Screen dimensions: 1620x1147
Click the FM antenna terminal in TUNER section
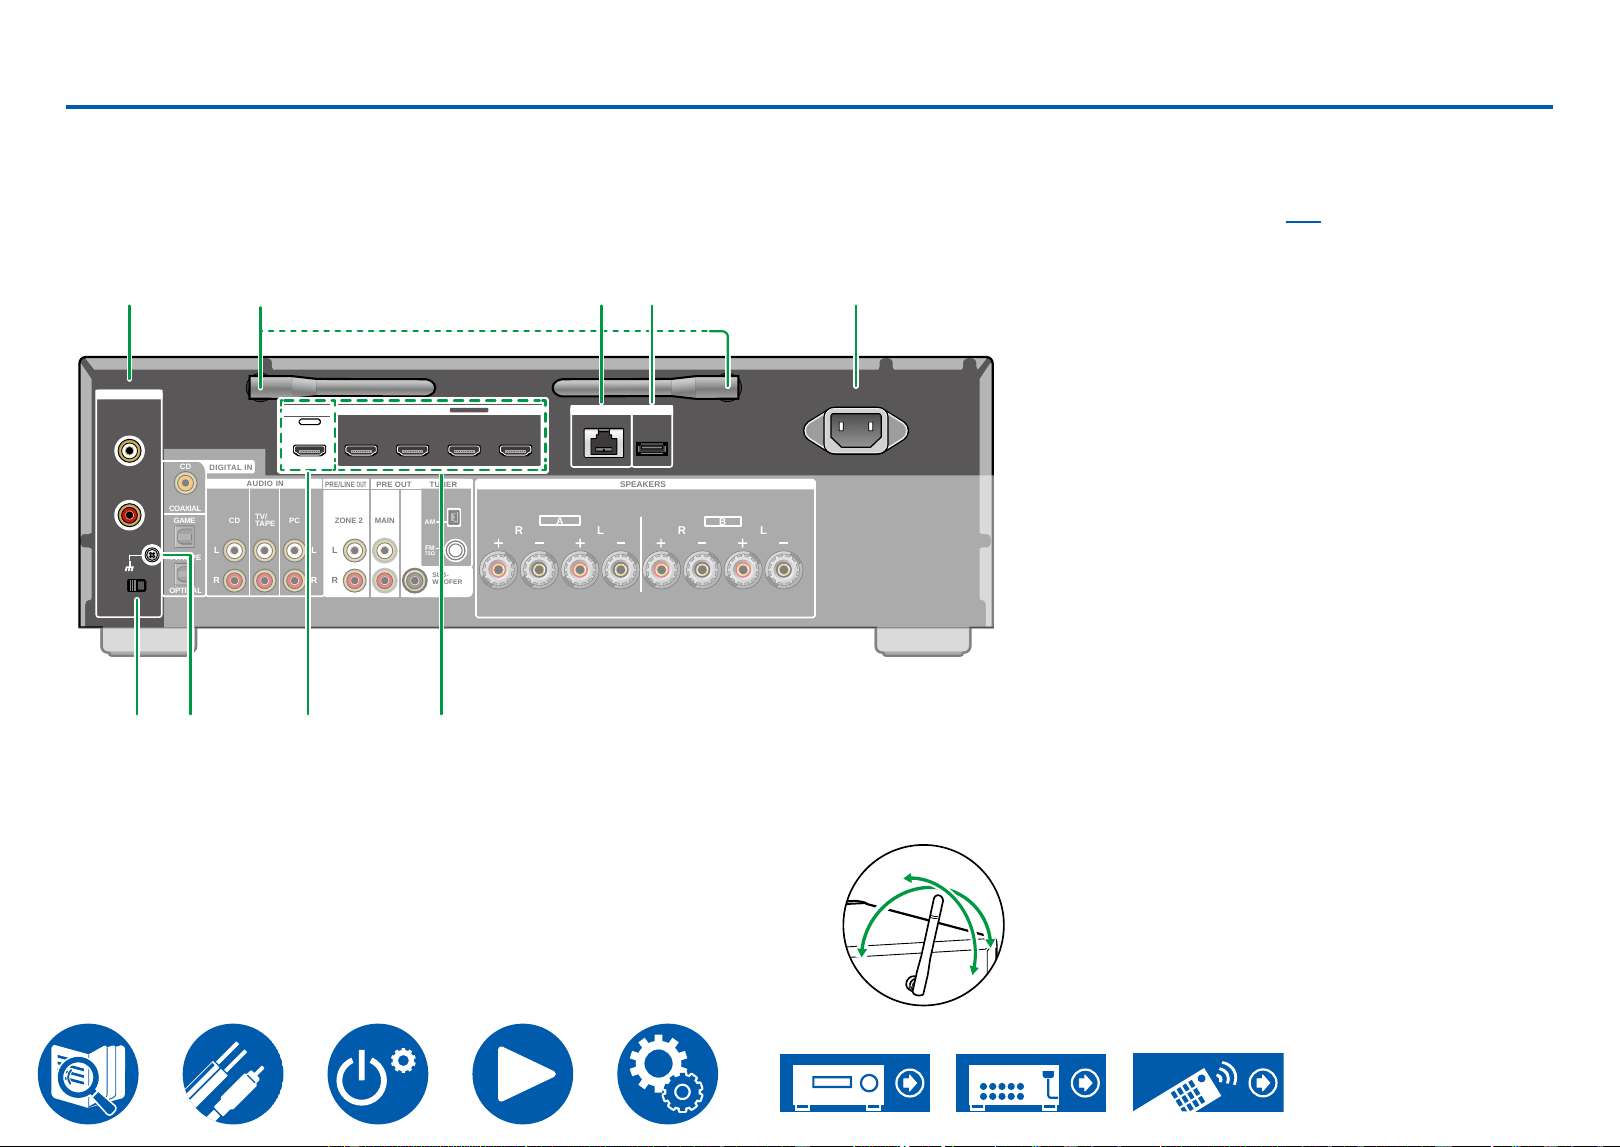(457, 549)
